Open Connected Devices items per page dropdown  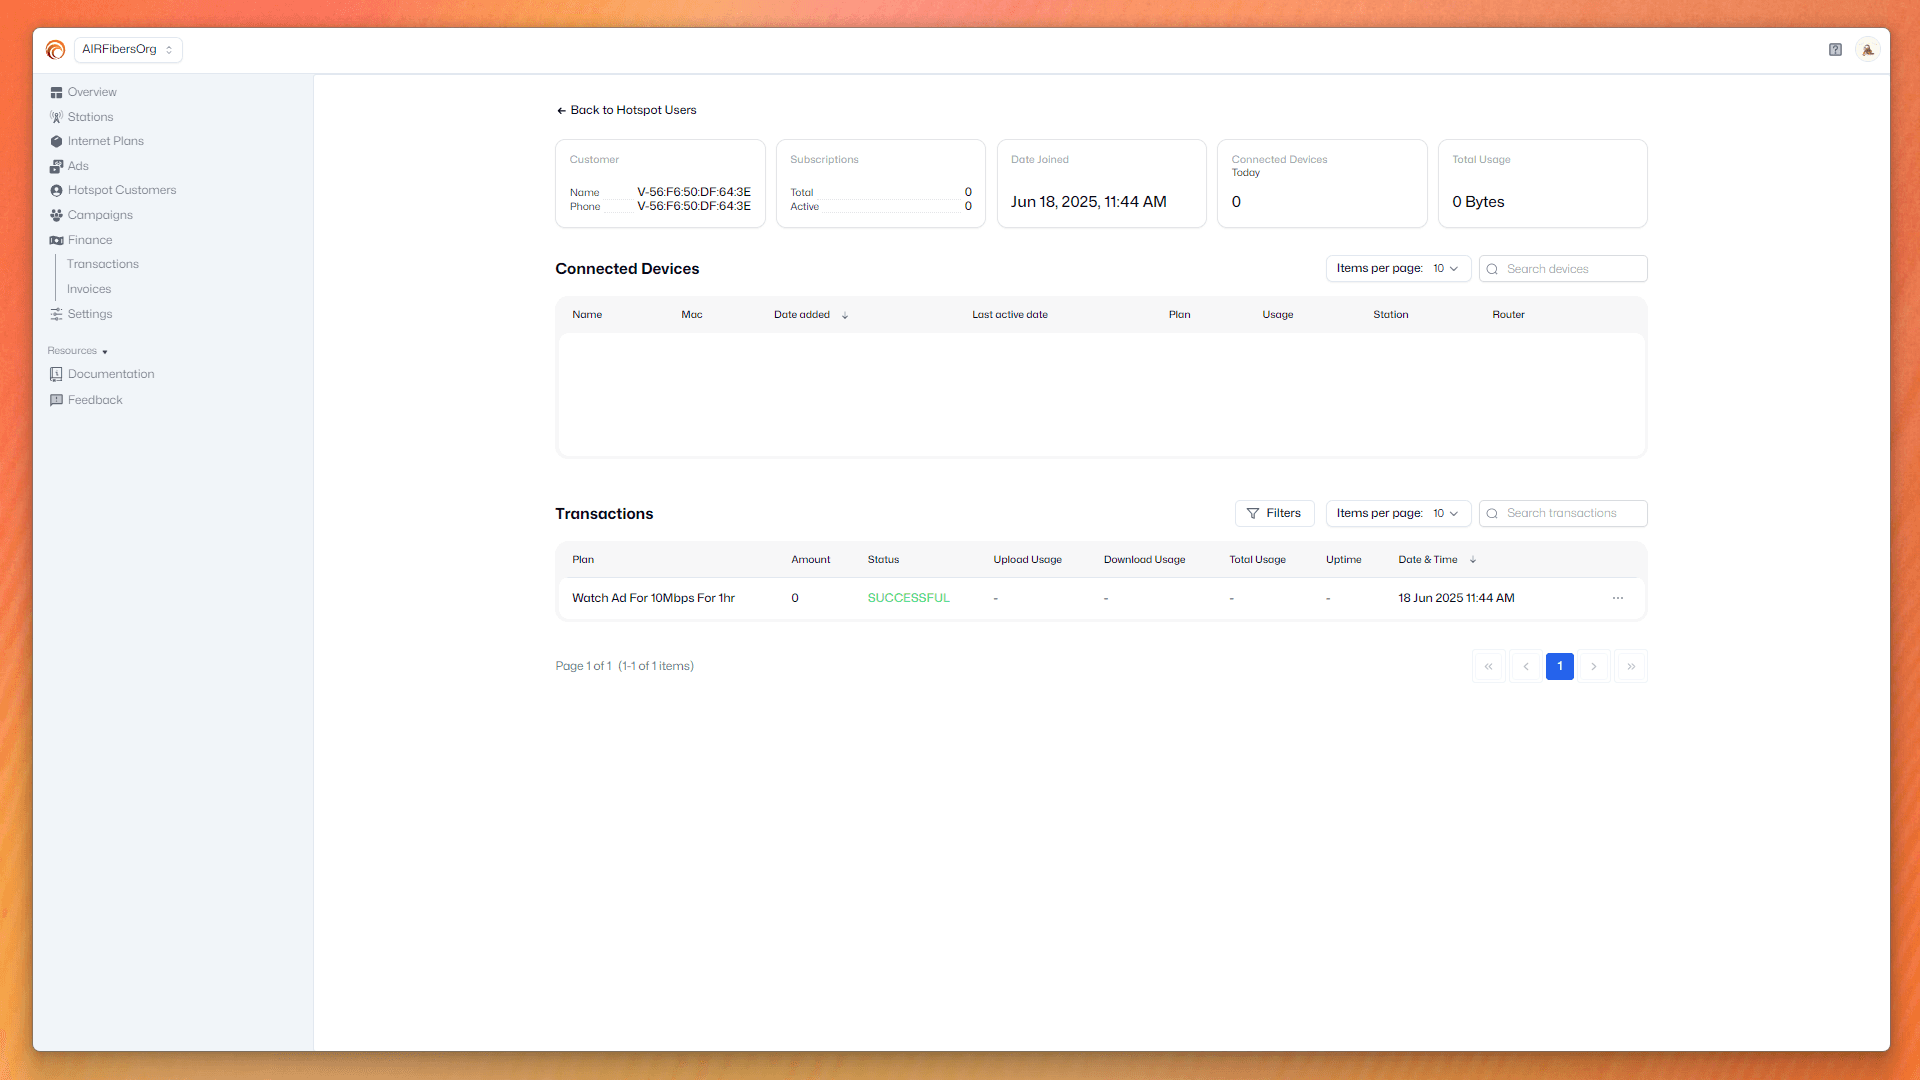(1397, 268)
